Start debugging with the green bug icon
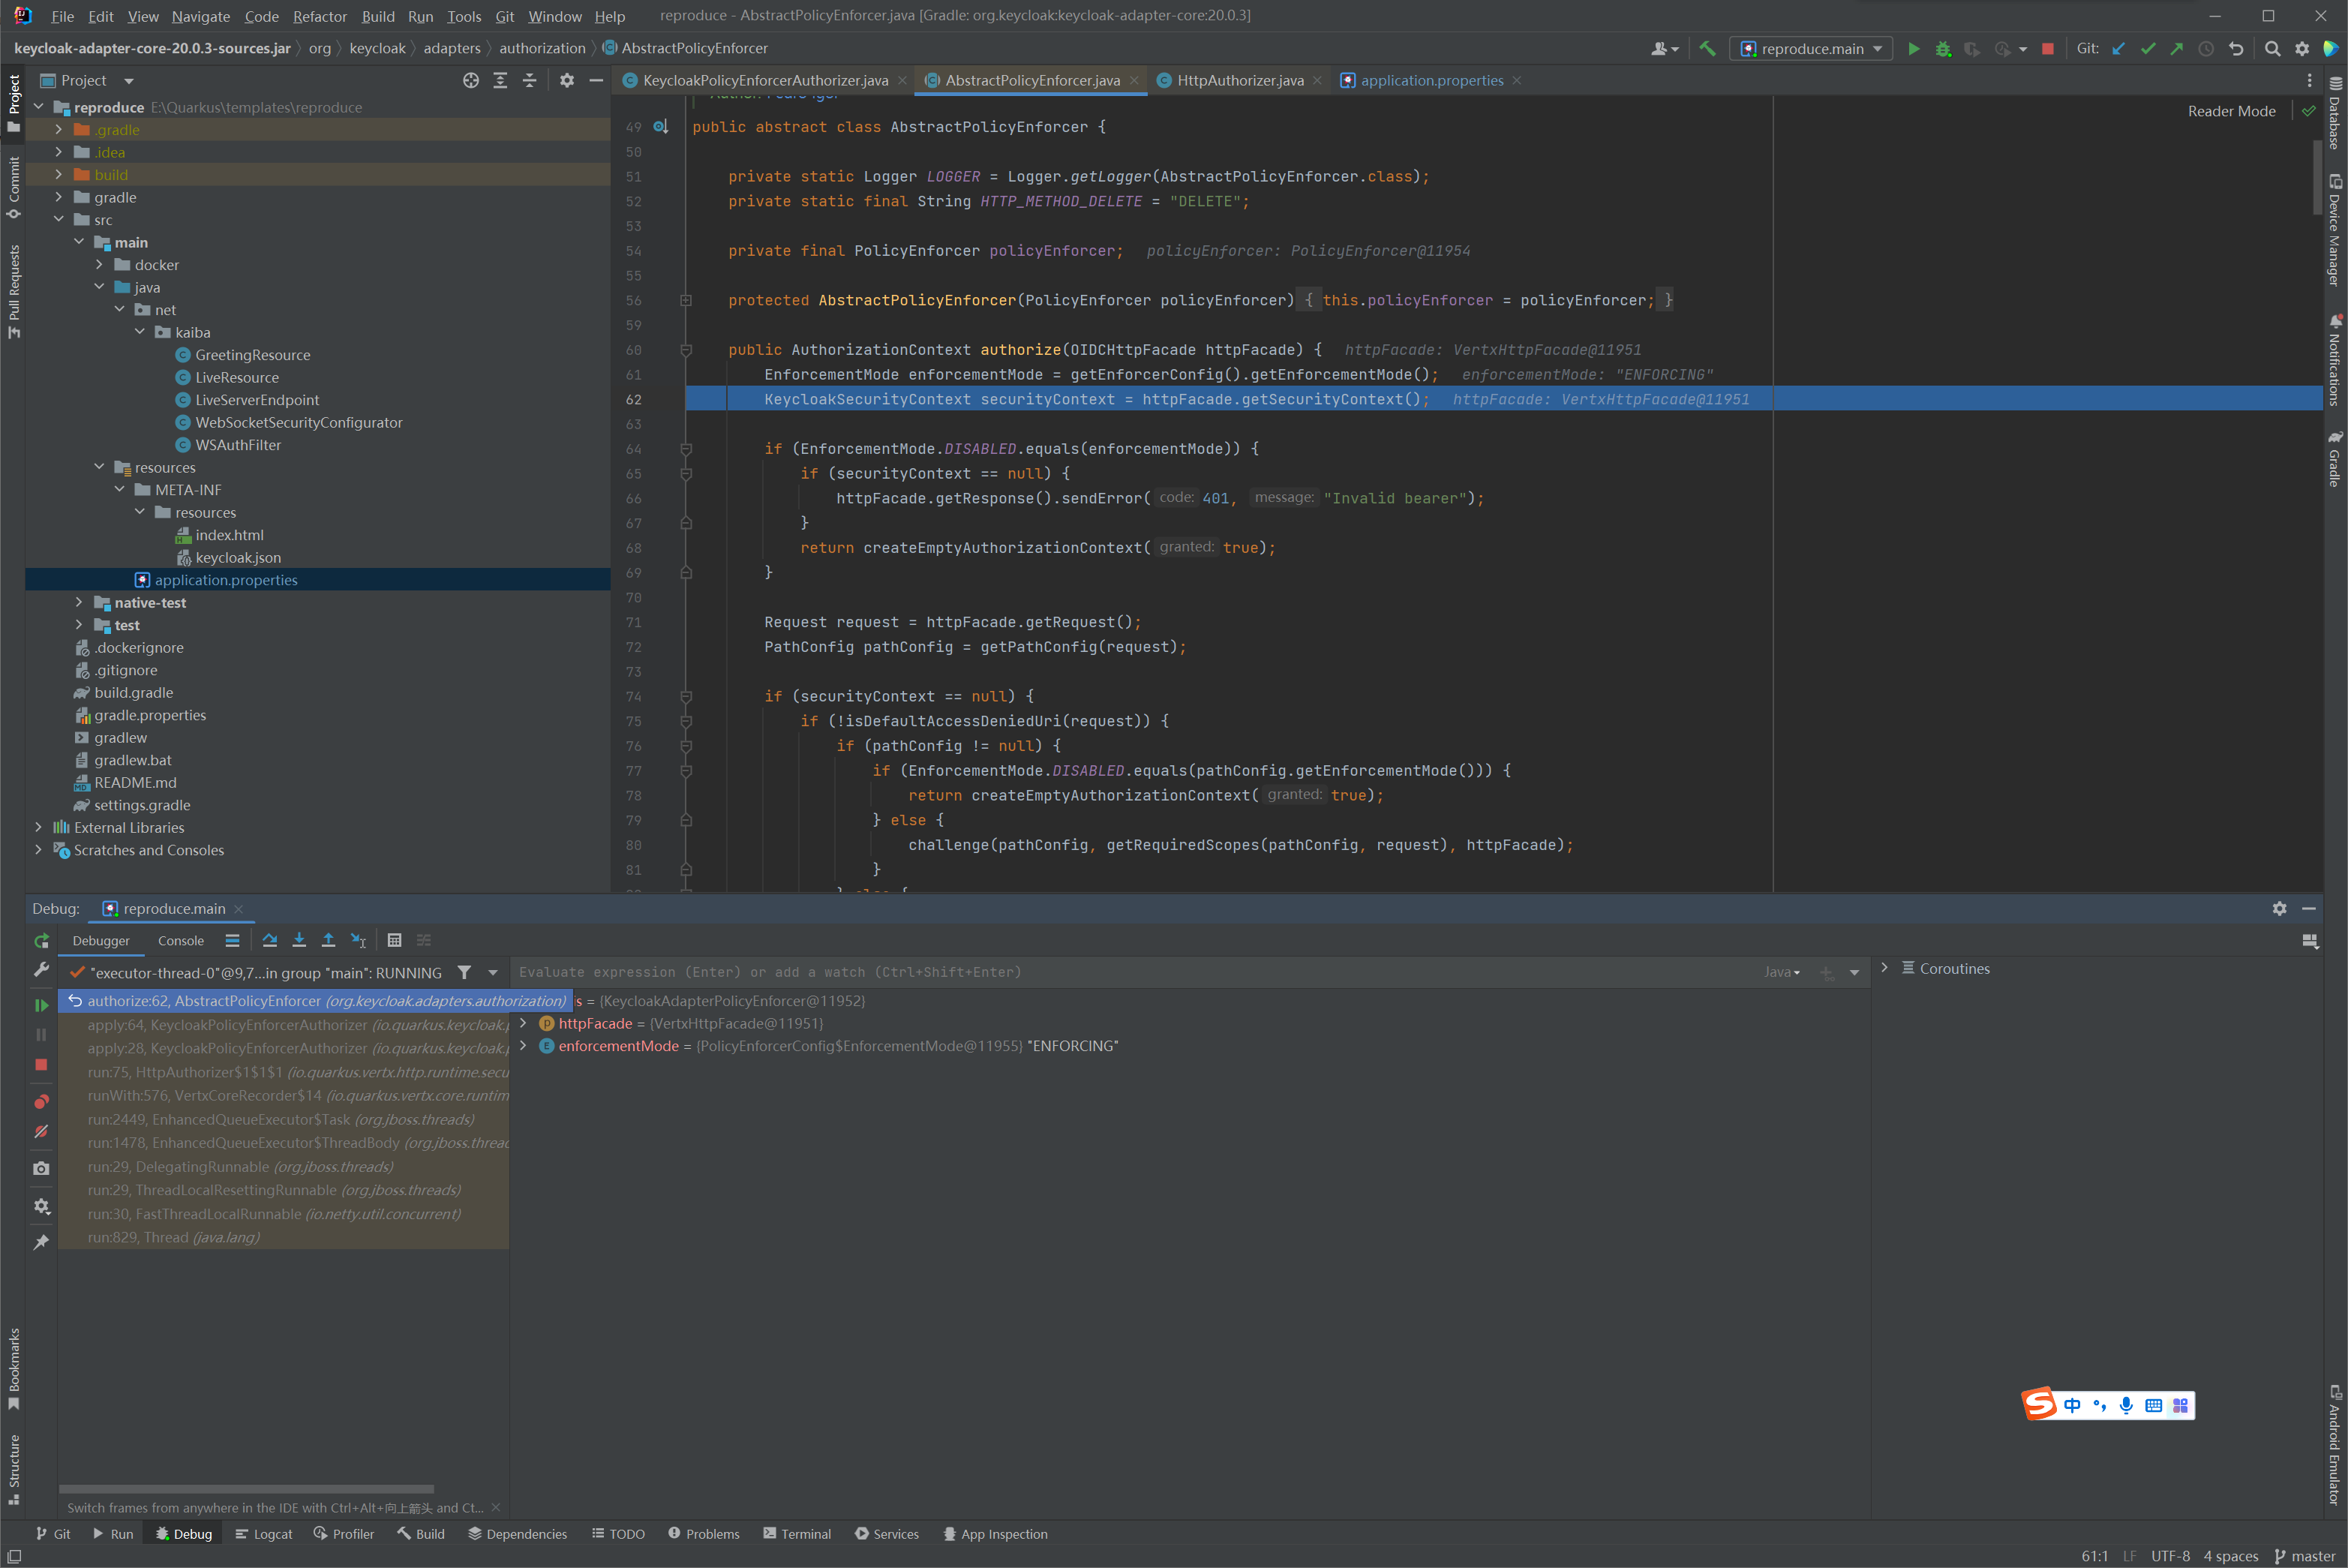This screenshot has height=1568, width=2348. click(x=1943, y=48)
